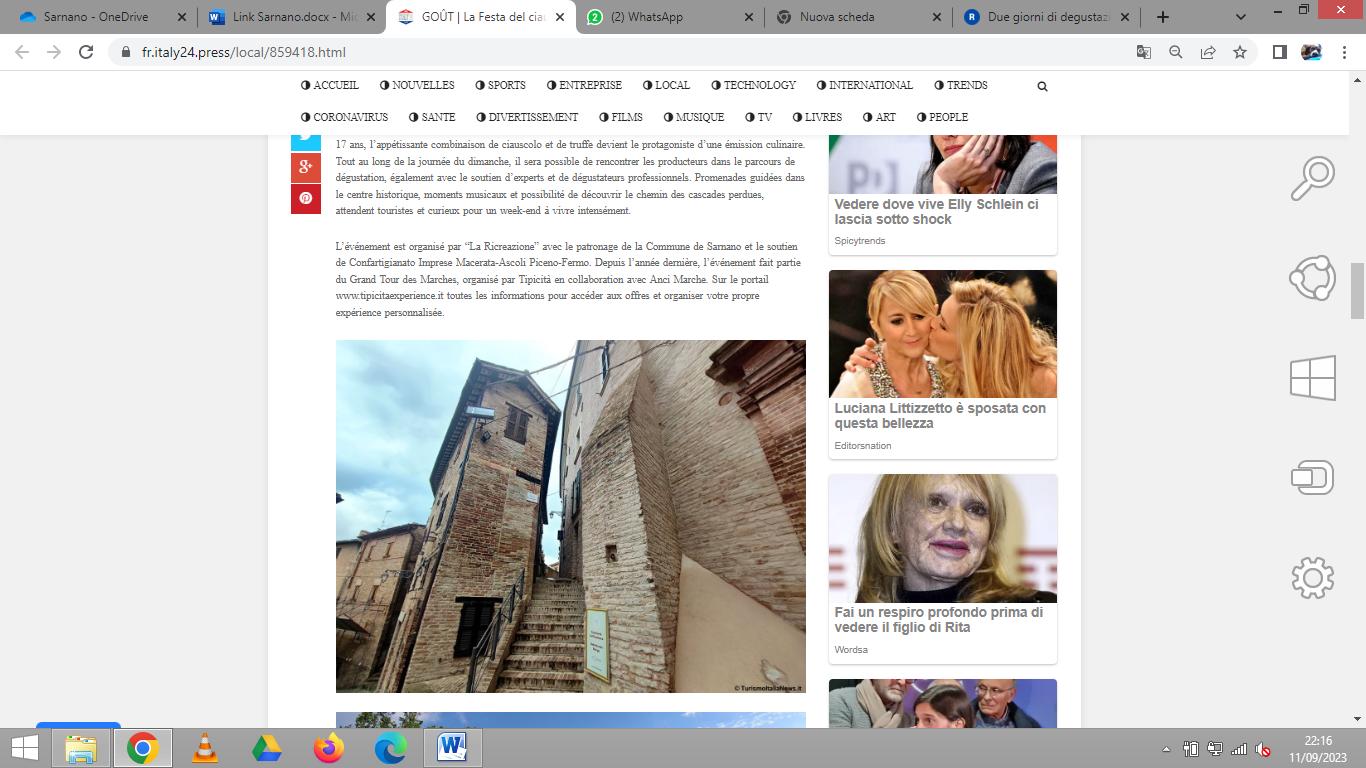Open the Devices charm
This screenshot has width=1366, height=768.
tap(1313, 477)
